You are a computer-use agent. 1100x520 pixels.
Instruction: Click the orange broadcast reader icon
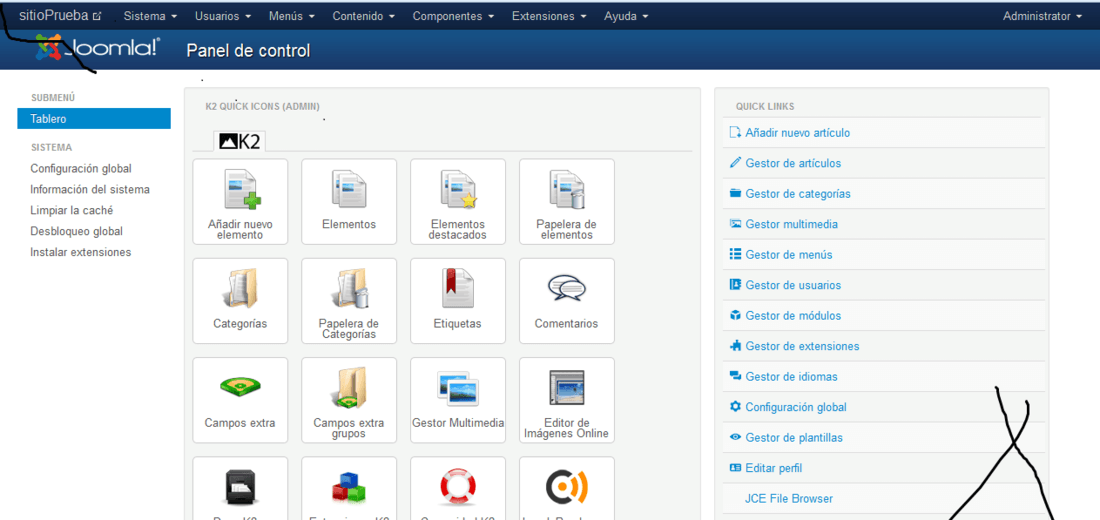tap(566, 486)
